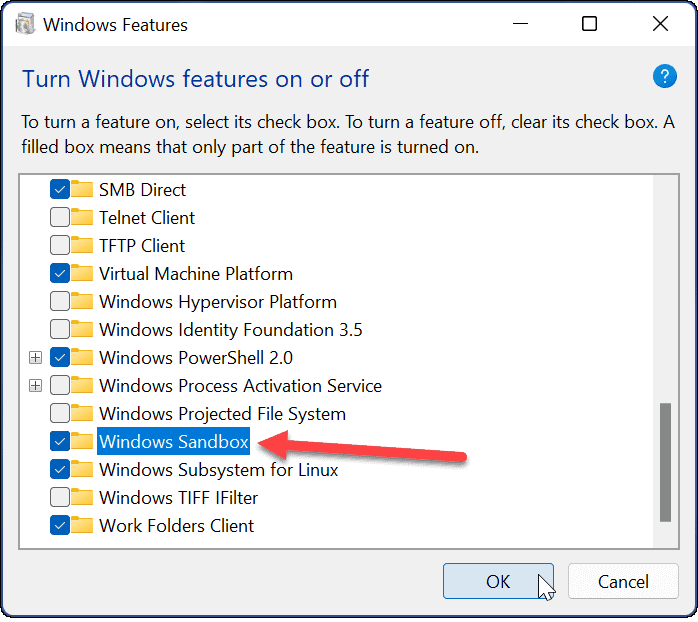Viewport: 698px width, 622px height.
Task: Click the folder icon beside Work Folders Client
Action: click(82, 525)
